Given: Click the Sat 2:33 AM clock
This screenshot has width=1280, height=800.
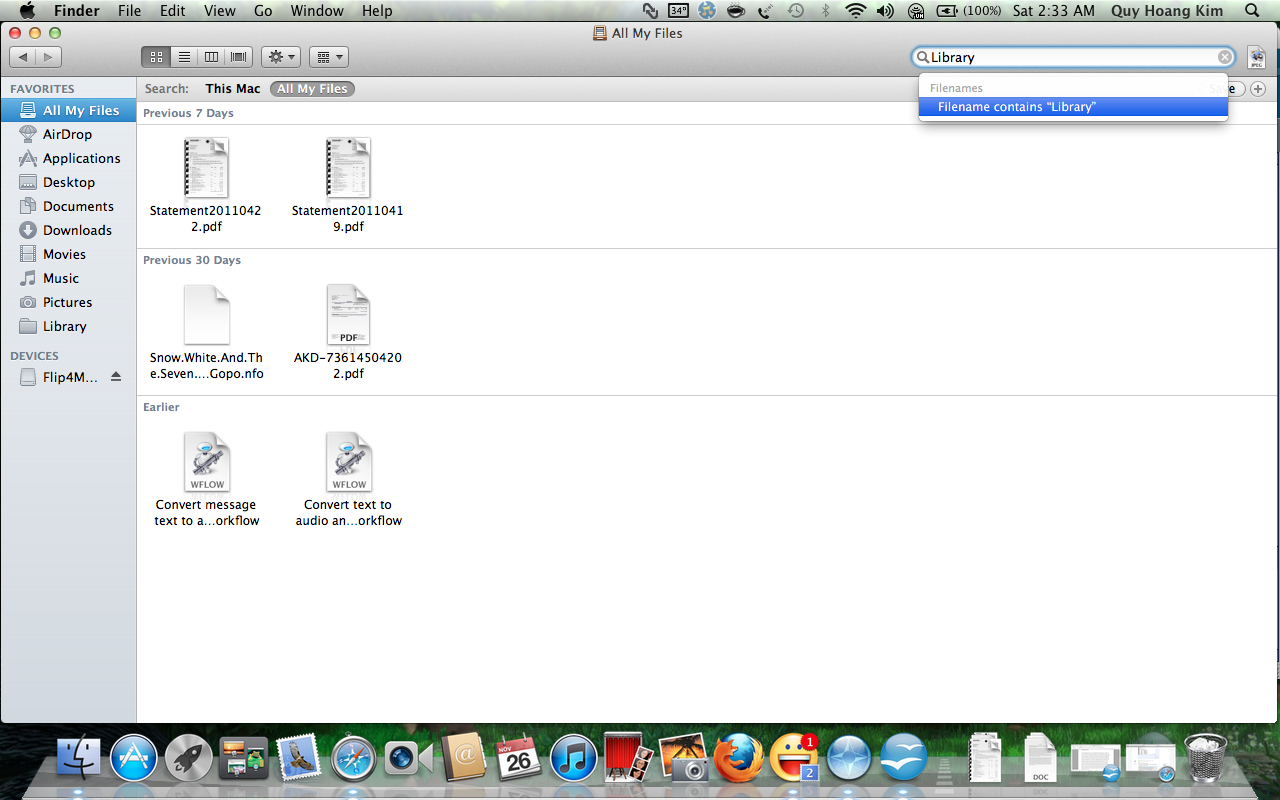Looking at the screenshot, I should coord(1054,11).
